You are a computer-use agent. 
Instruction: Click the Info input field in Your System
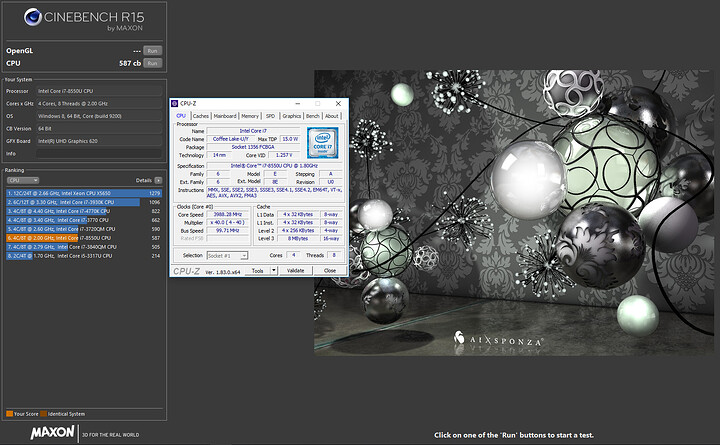point(99,153)
